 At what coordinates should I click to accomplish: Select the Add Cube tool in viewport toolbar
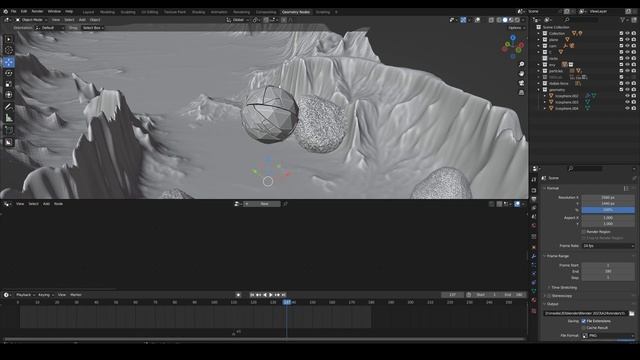pyautogui.click(x=9, y=130)
